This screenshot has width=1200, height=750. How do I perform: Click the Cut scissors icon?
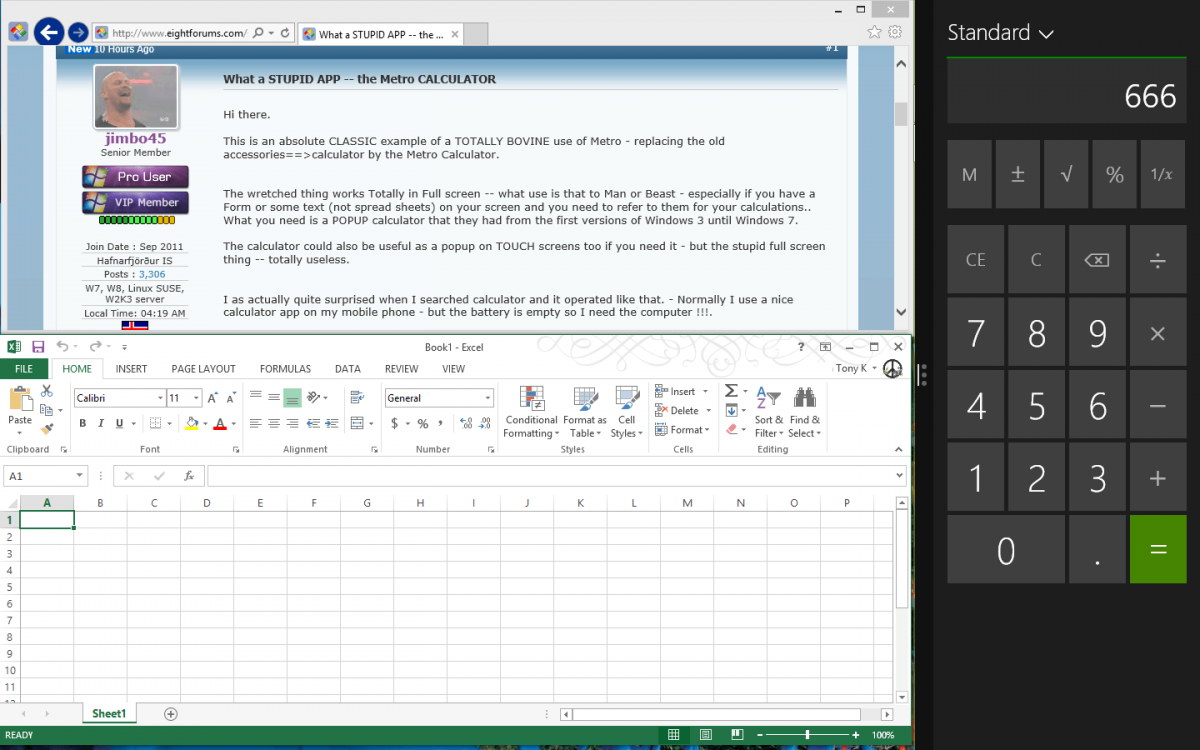[x=46, y=392]
